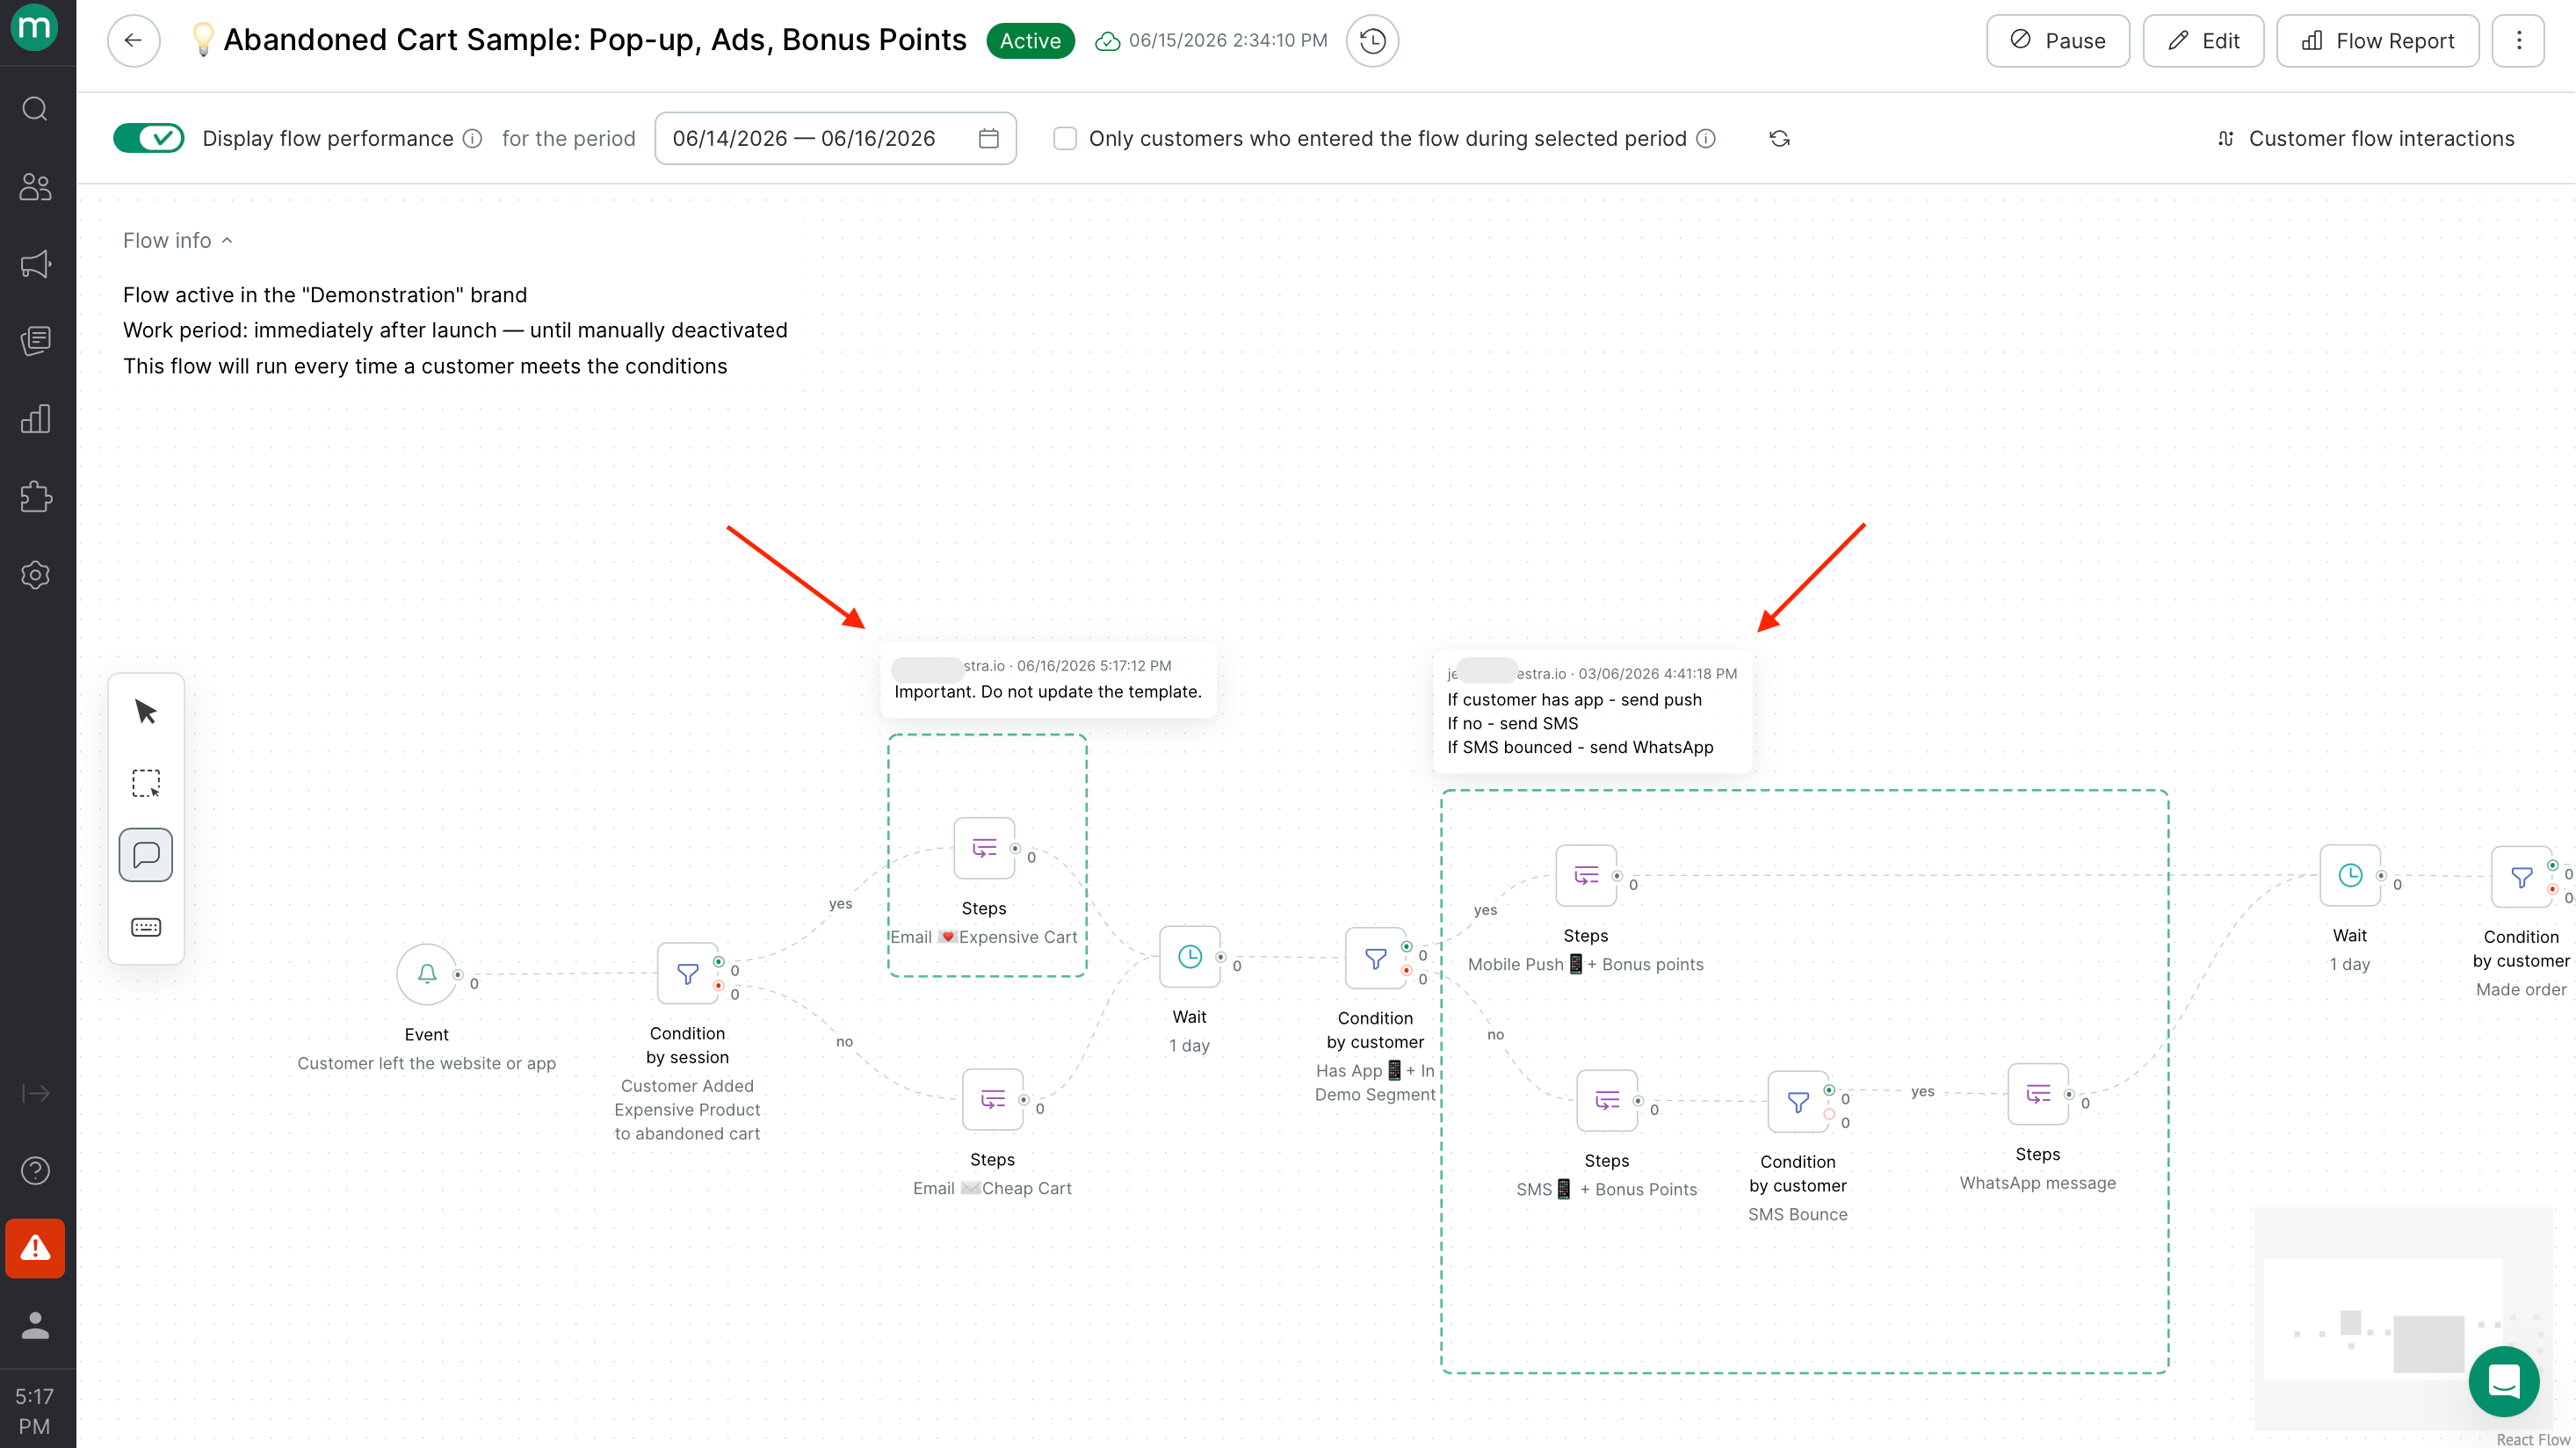Viewport: 2576px width, 1448px height.
Task: Open the three-dot more options menu
Action: [2518, 41]
